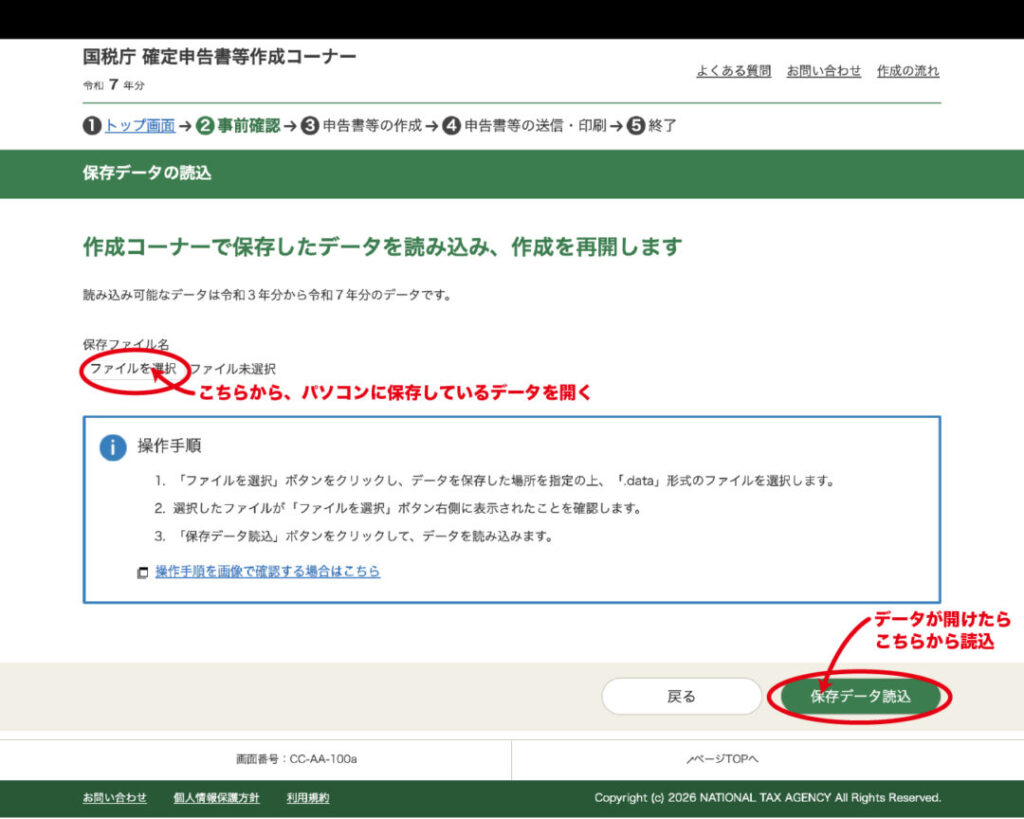Click the new-window icon beside the 操作手順 link
The width and height of the screenshot is (1024, 819).
tap(143, 573)
